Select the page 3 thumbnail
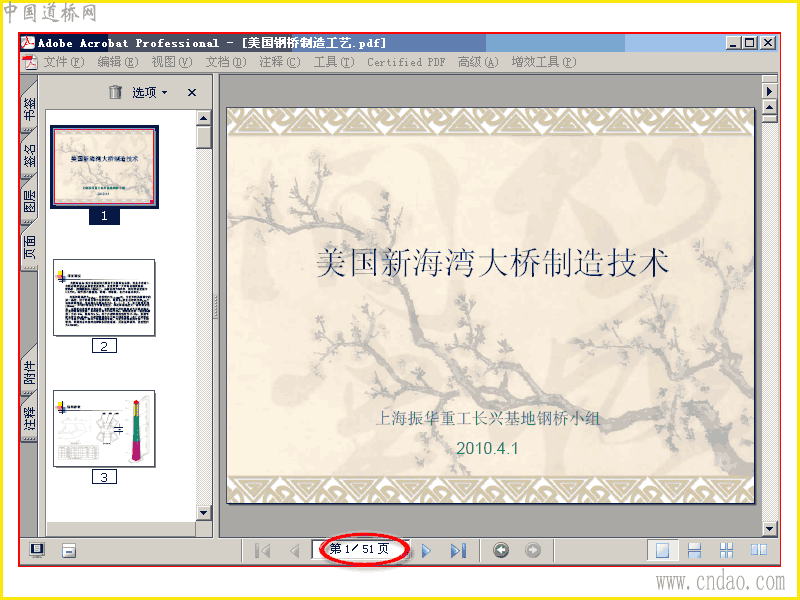This screenshot has height=600, width=800. [104, 429]
